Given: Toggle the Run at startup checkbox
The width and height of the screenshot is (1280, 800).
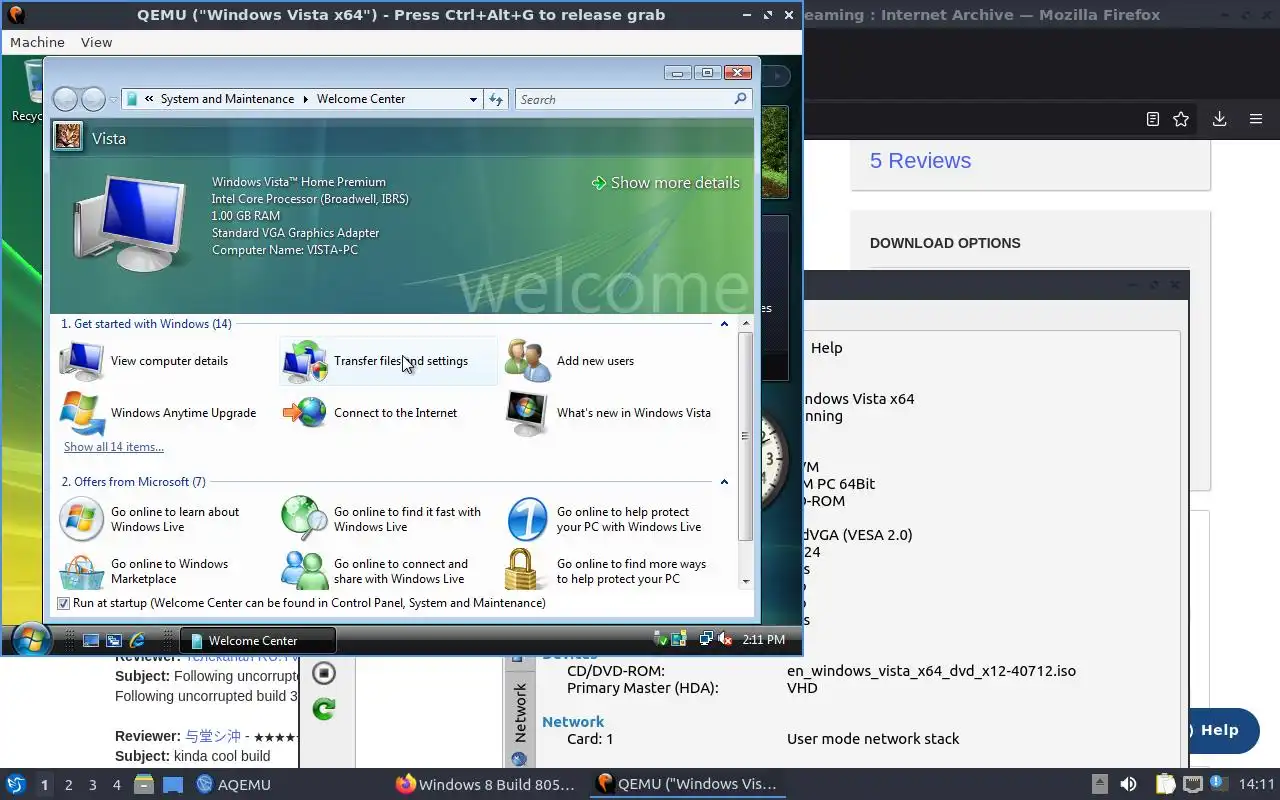Looking at the screenshot, I should point(64,603).
